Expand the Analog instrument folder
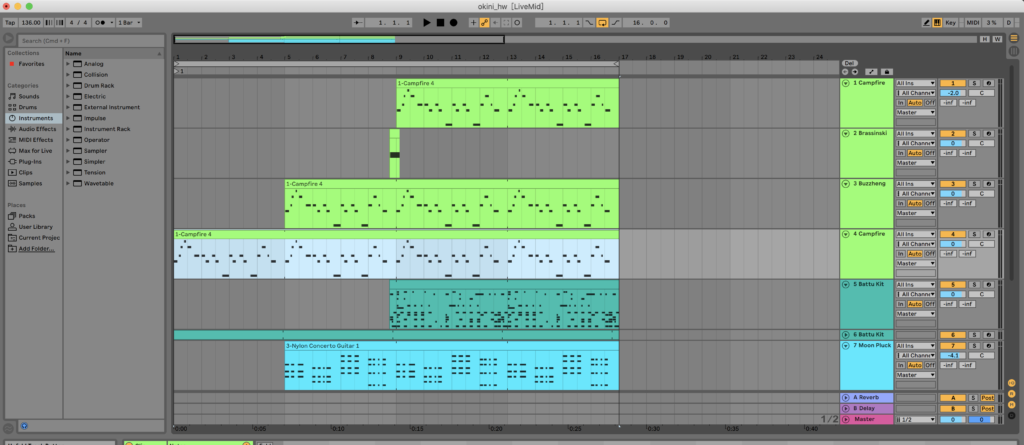 tap(69, 64)
